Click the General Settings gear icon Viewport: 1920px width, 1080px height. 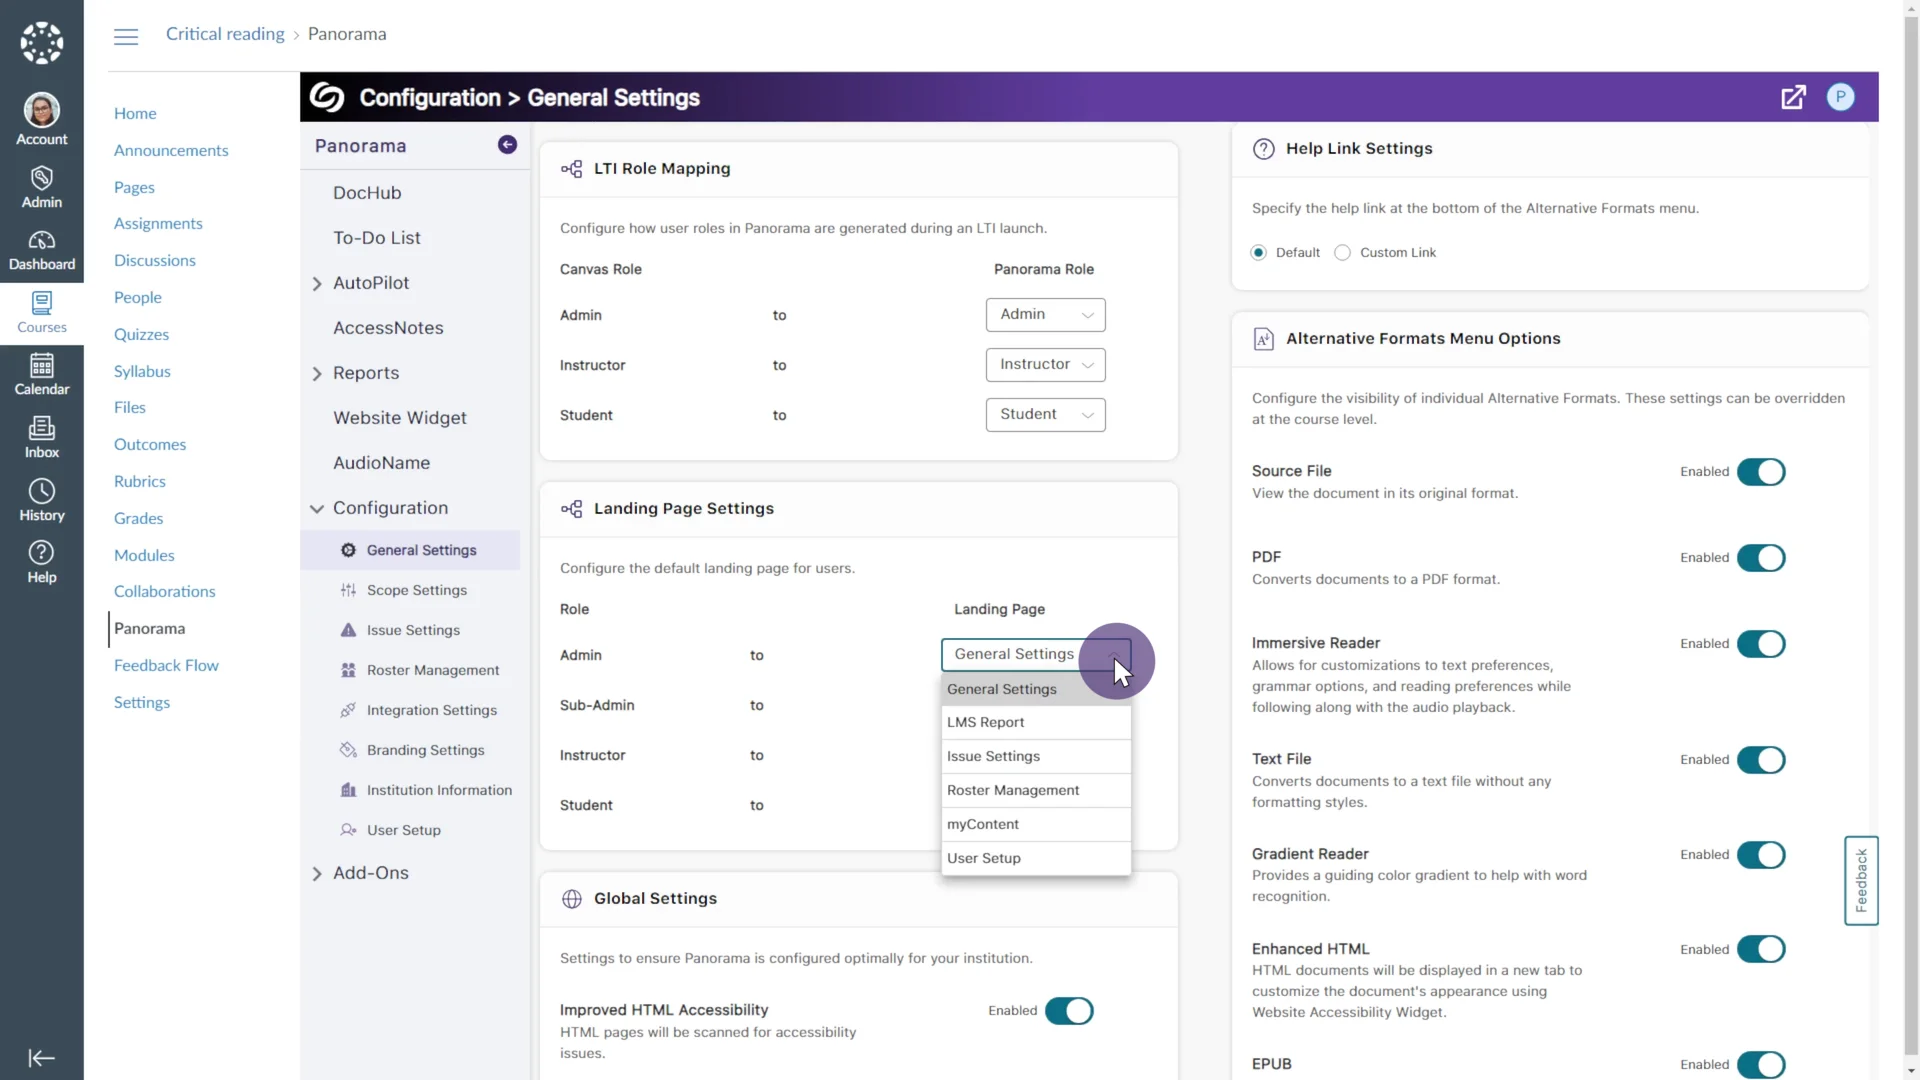(x=348, y=550)
